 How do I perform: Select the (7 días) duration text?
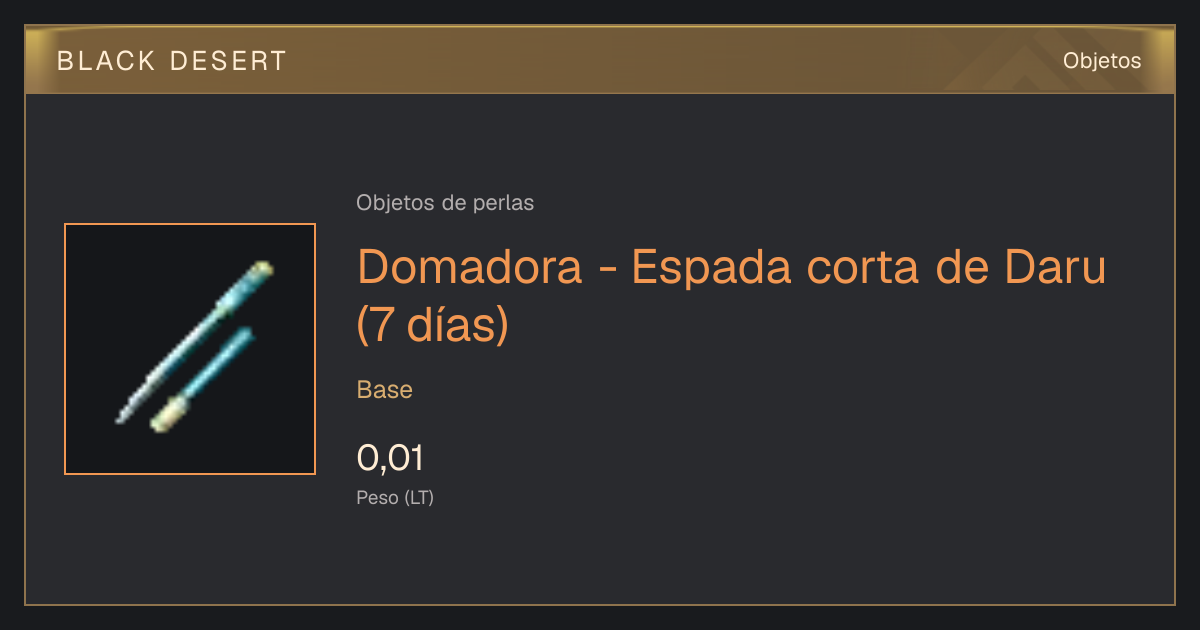(x=433, y=325)
